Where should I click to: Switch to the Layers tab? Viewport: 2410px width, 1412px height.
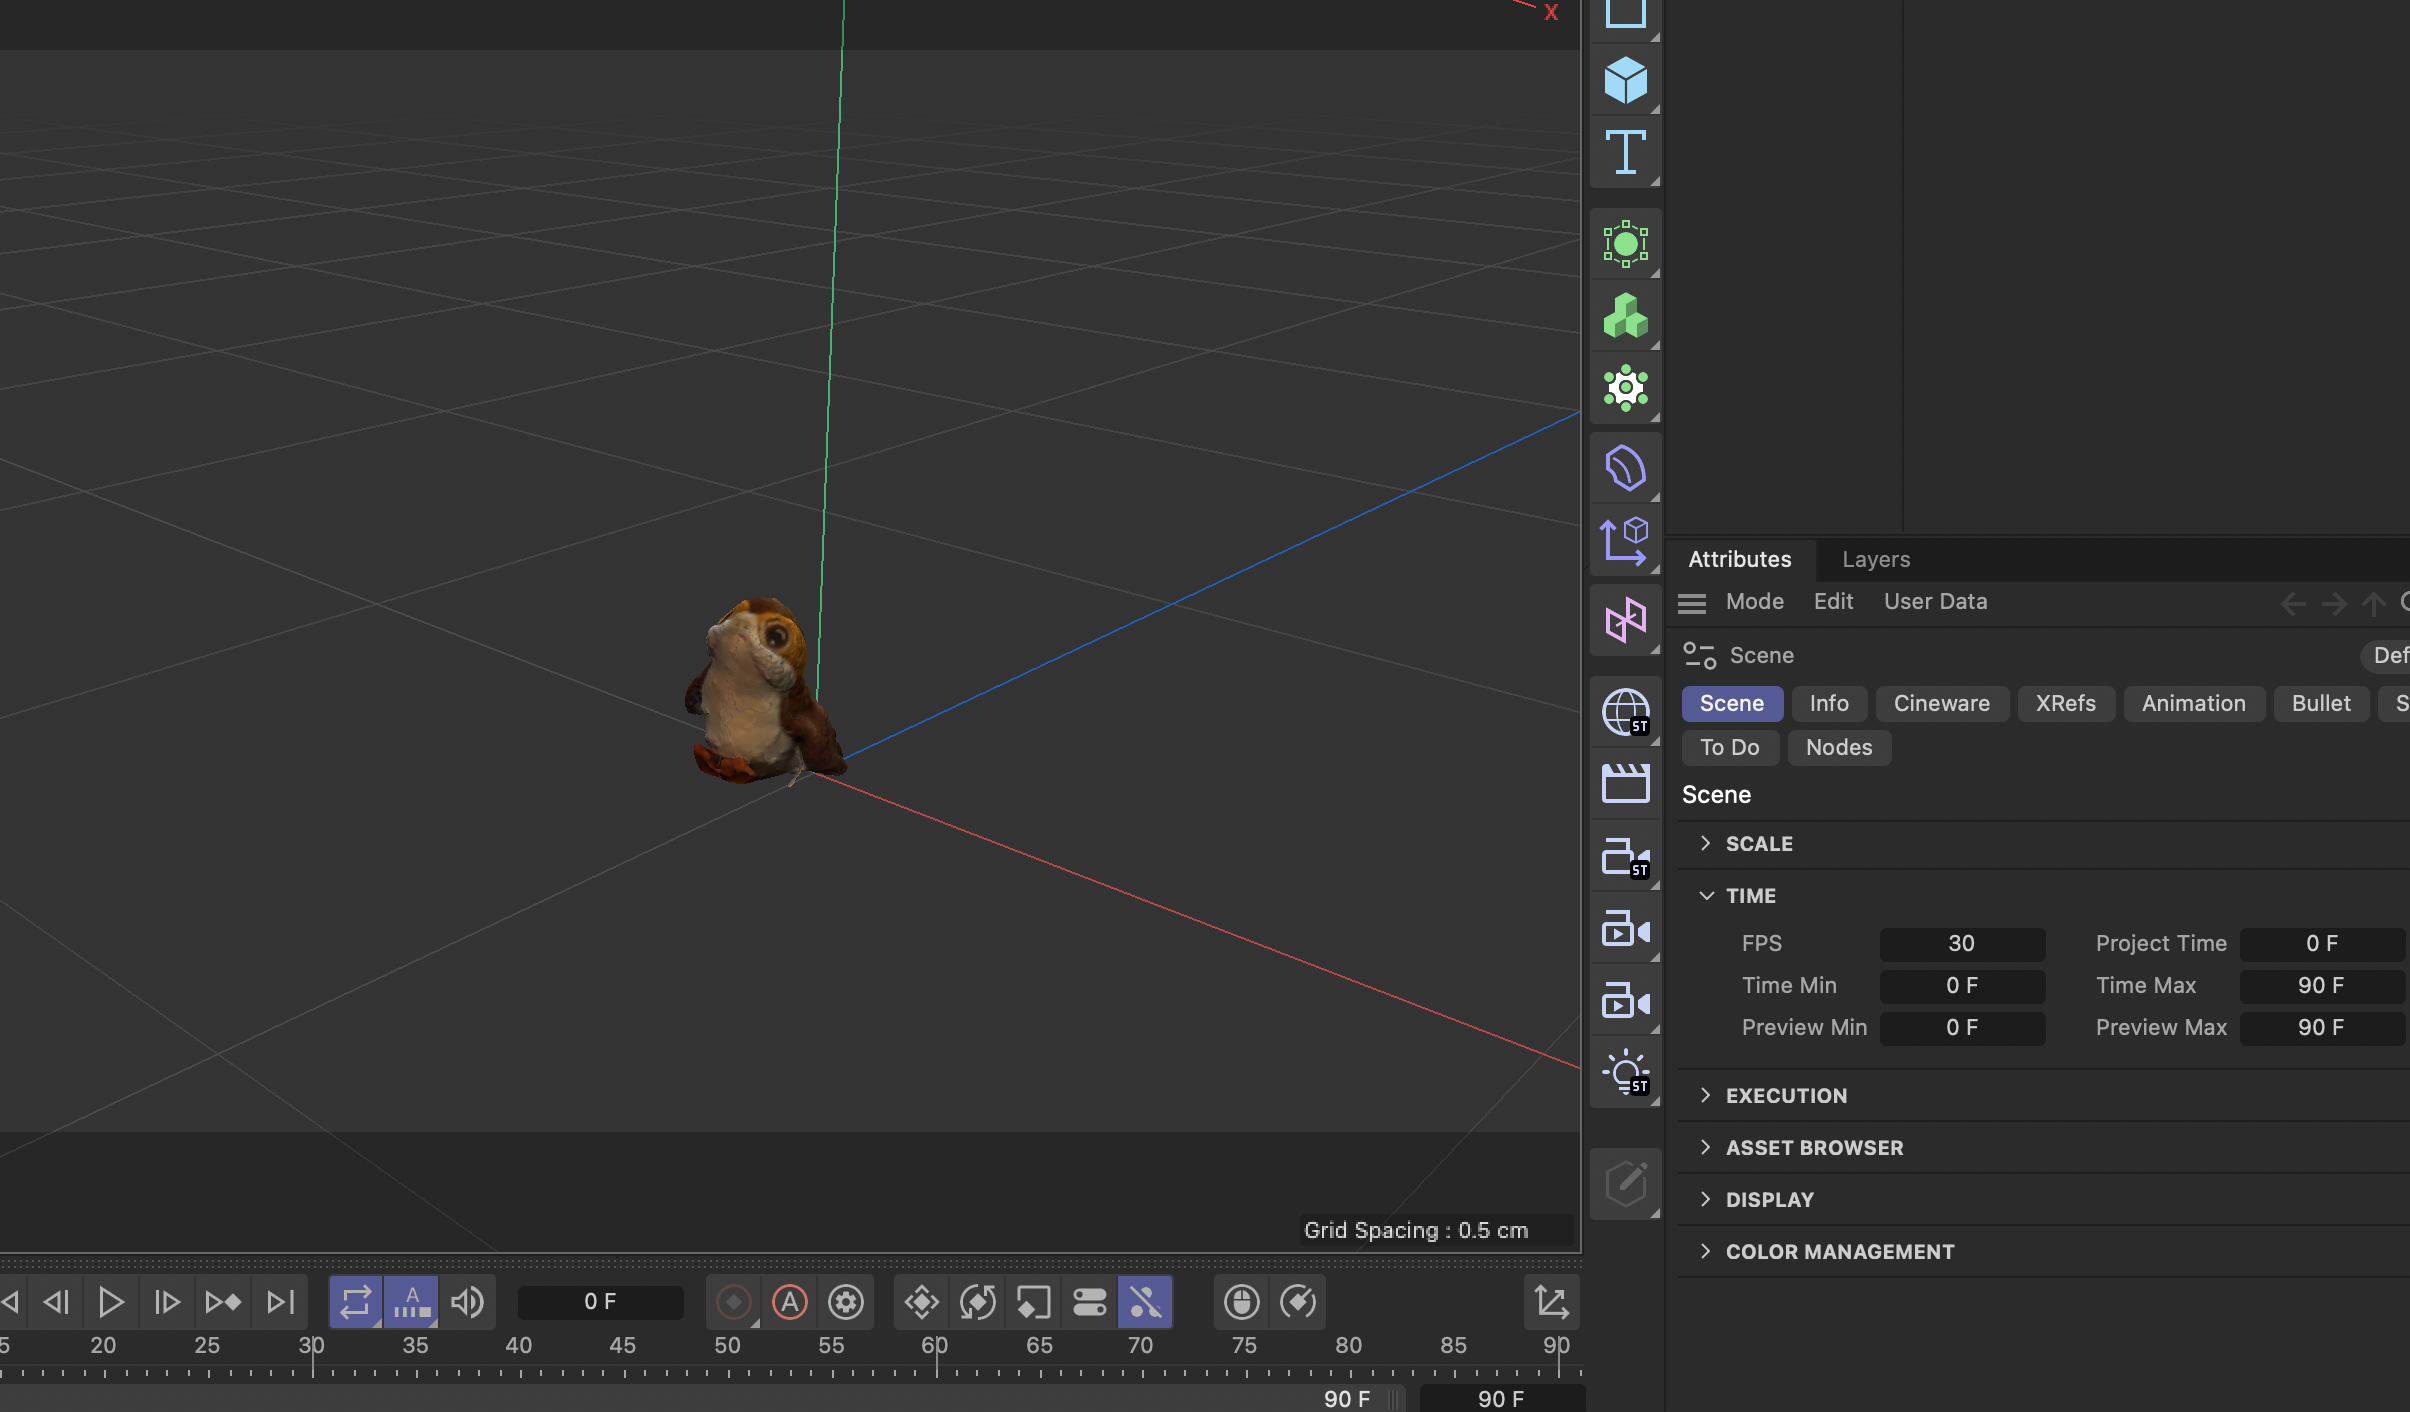1875,559
